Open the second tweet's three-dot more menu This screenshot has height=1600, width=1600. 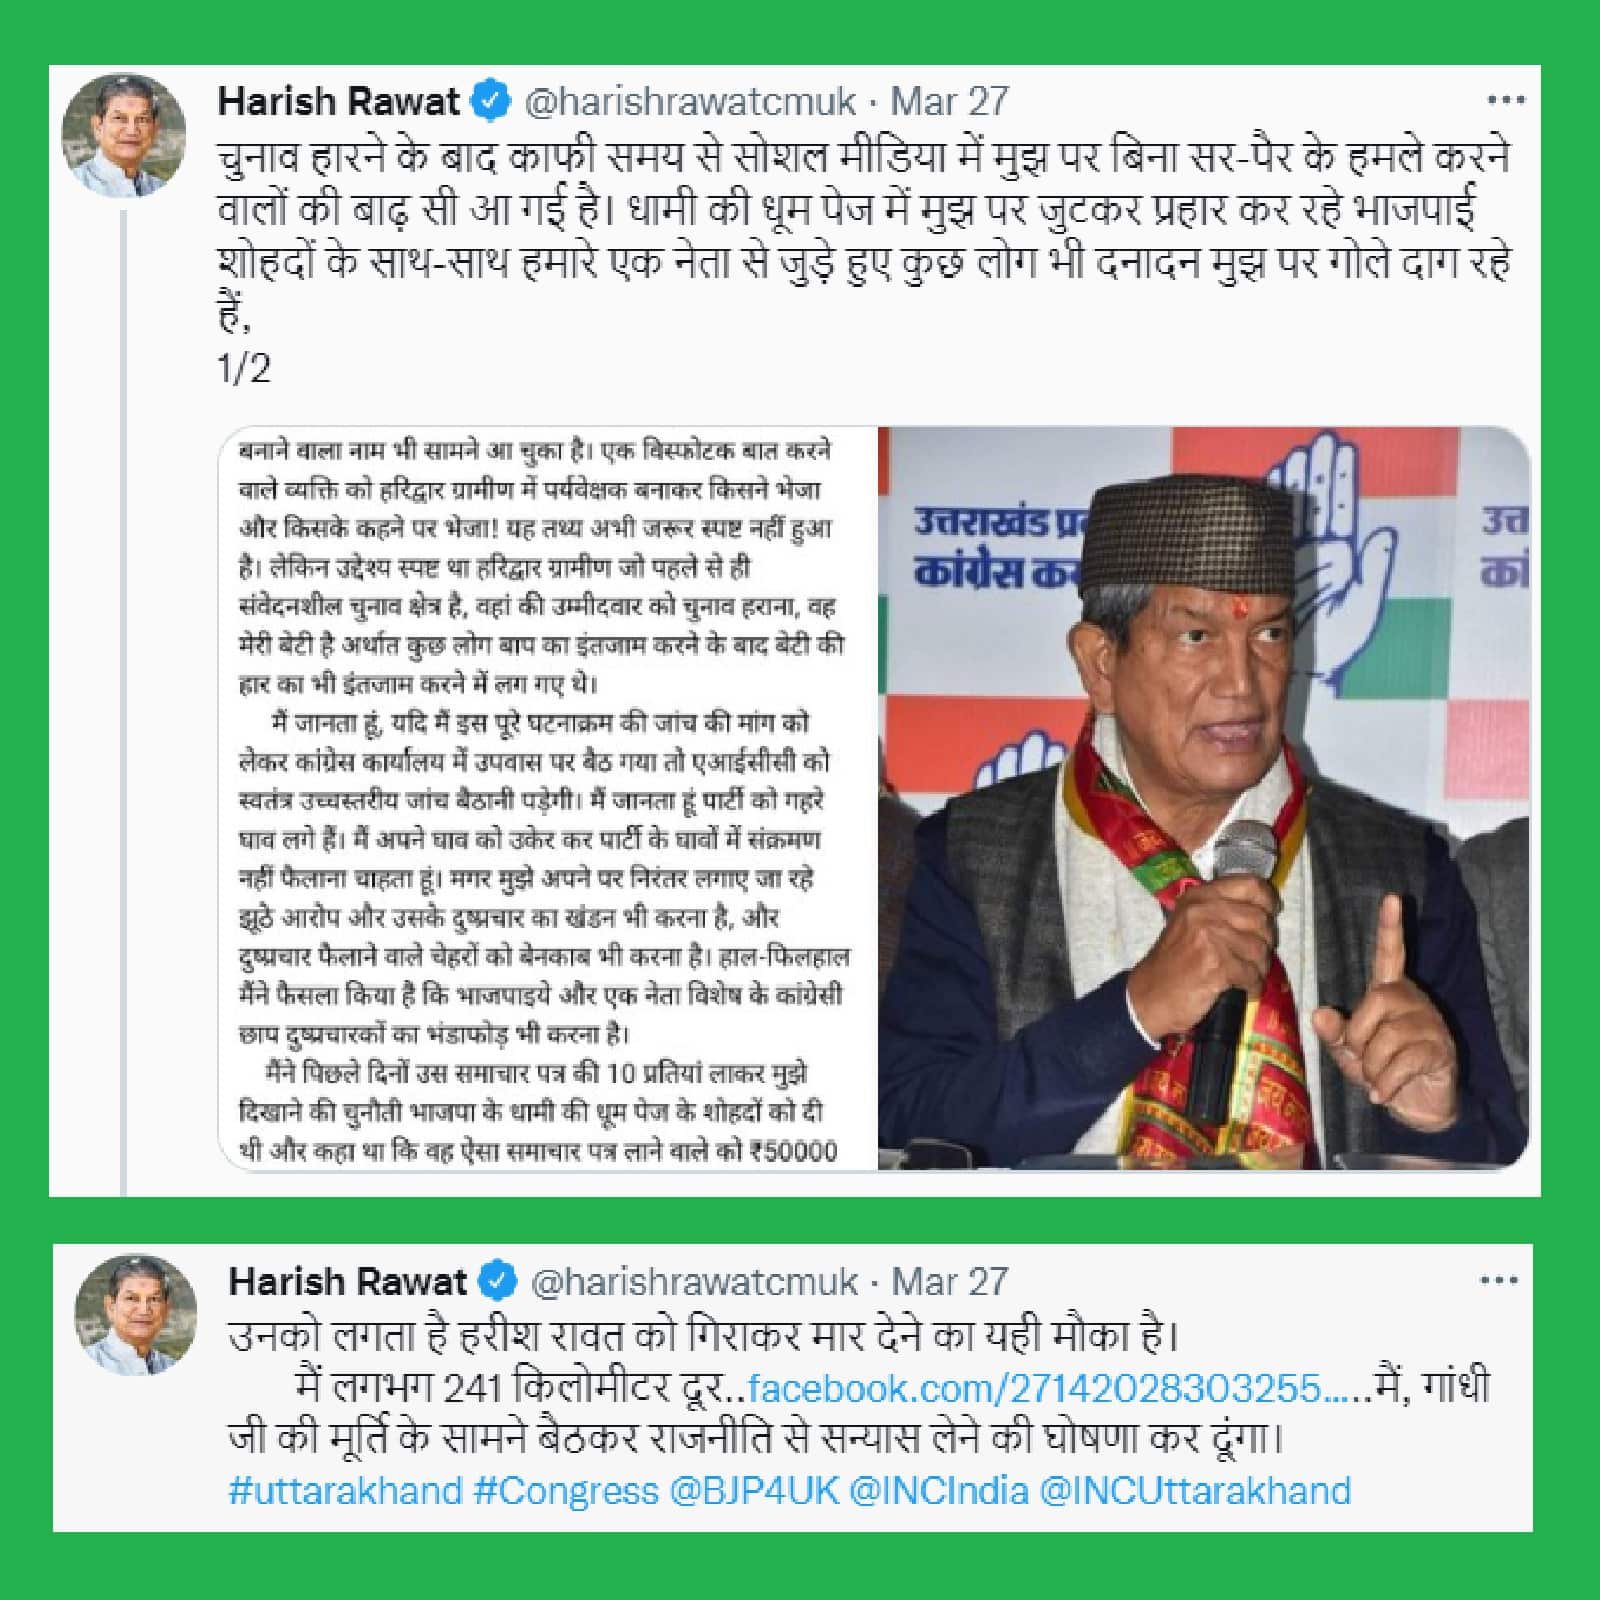coord(1497,1280)
